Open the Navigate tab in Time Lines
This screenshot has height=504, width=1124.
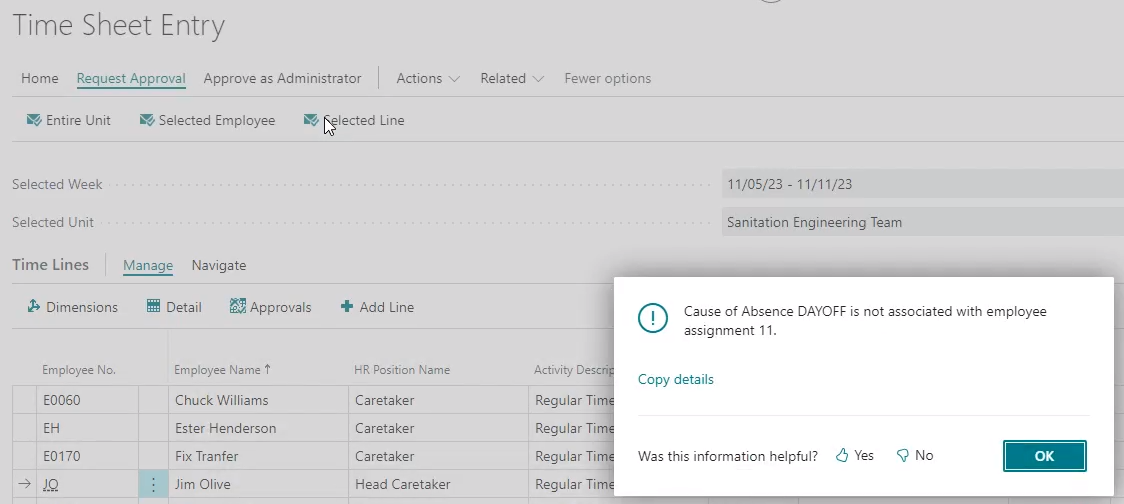(x=219, y=266)
